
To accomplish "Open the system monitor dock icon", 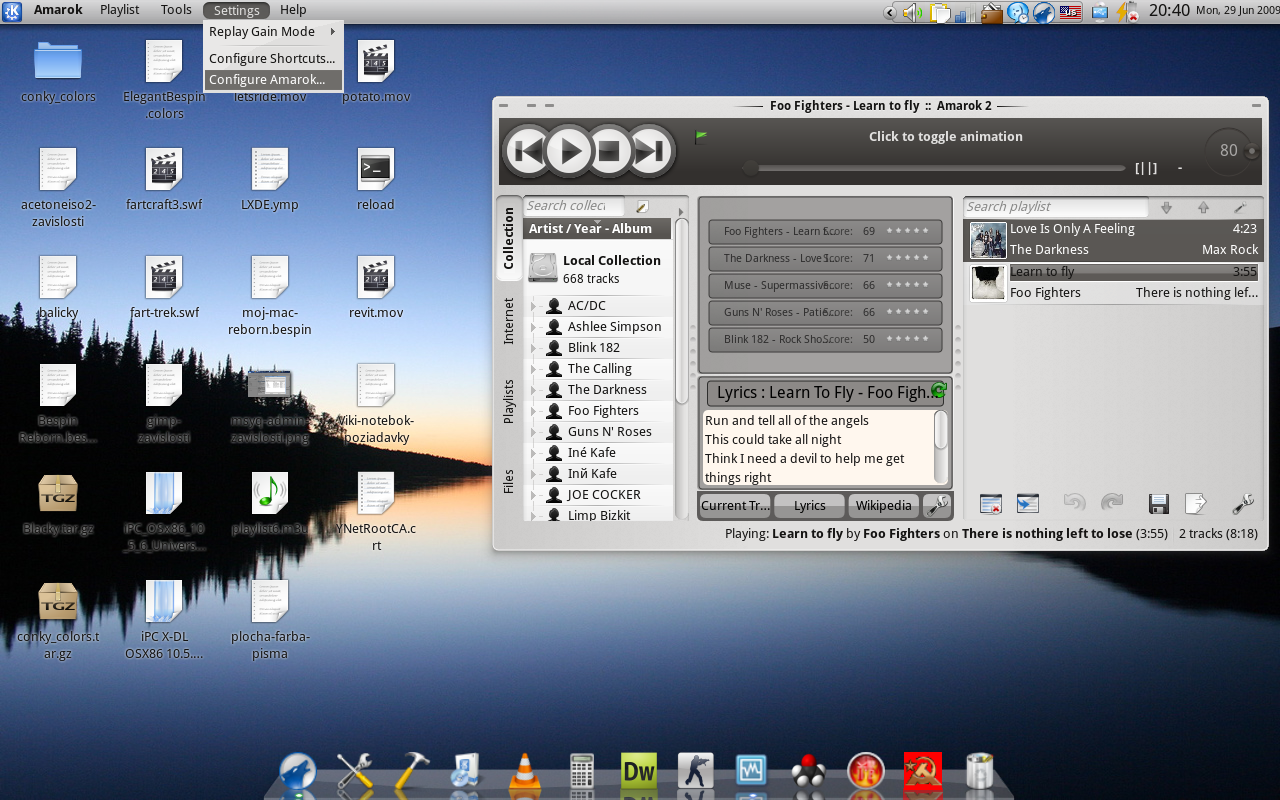I will tap(751, 772).
